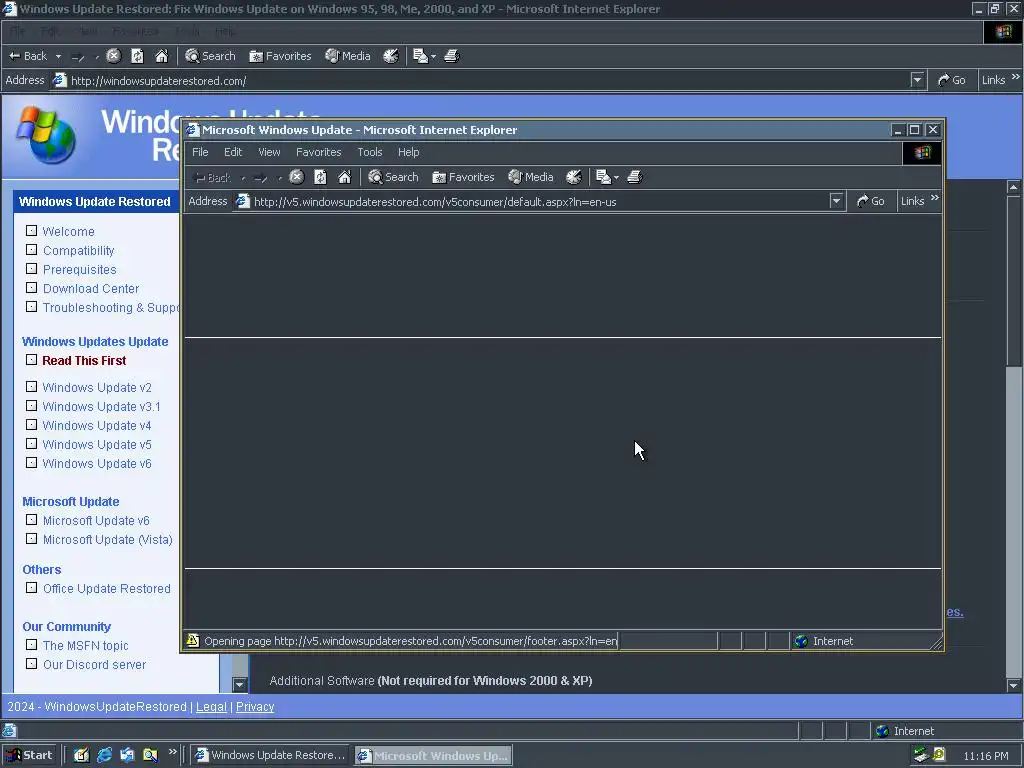This screenshot has width=1024, height=768.
Task: Expand Links chevron in background window
Action: 1016,77
